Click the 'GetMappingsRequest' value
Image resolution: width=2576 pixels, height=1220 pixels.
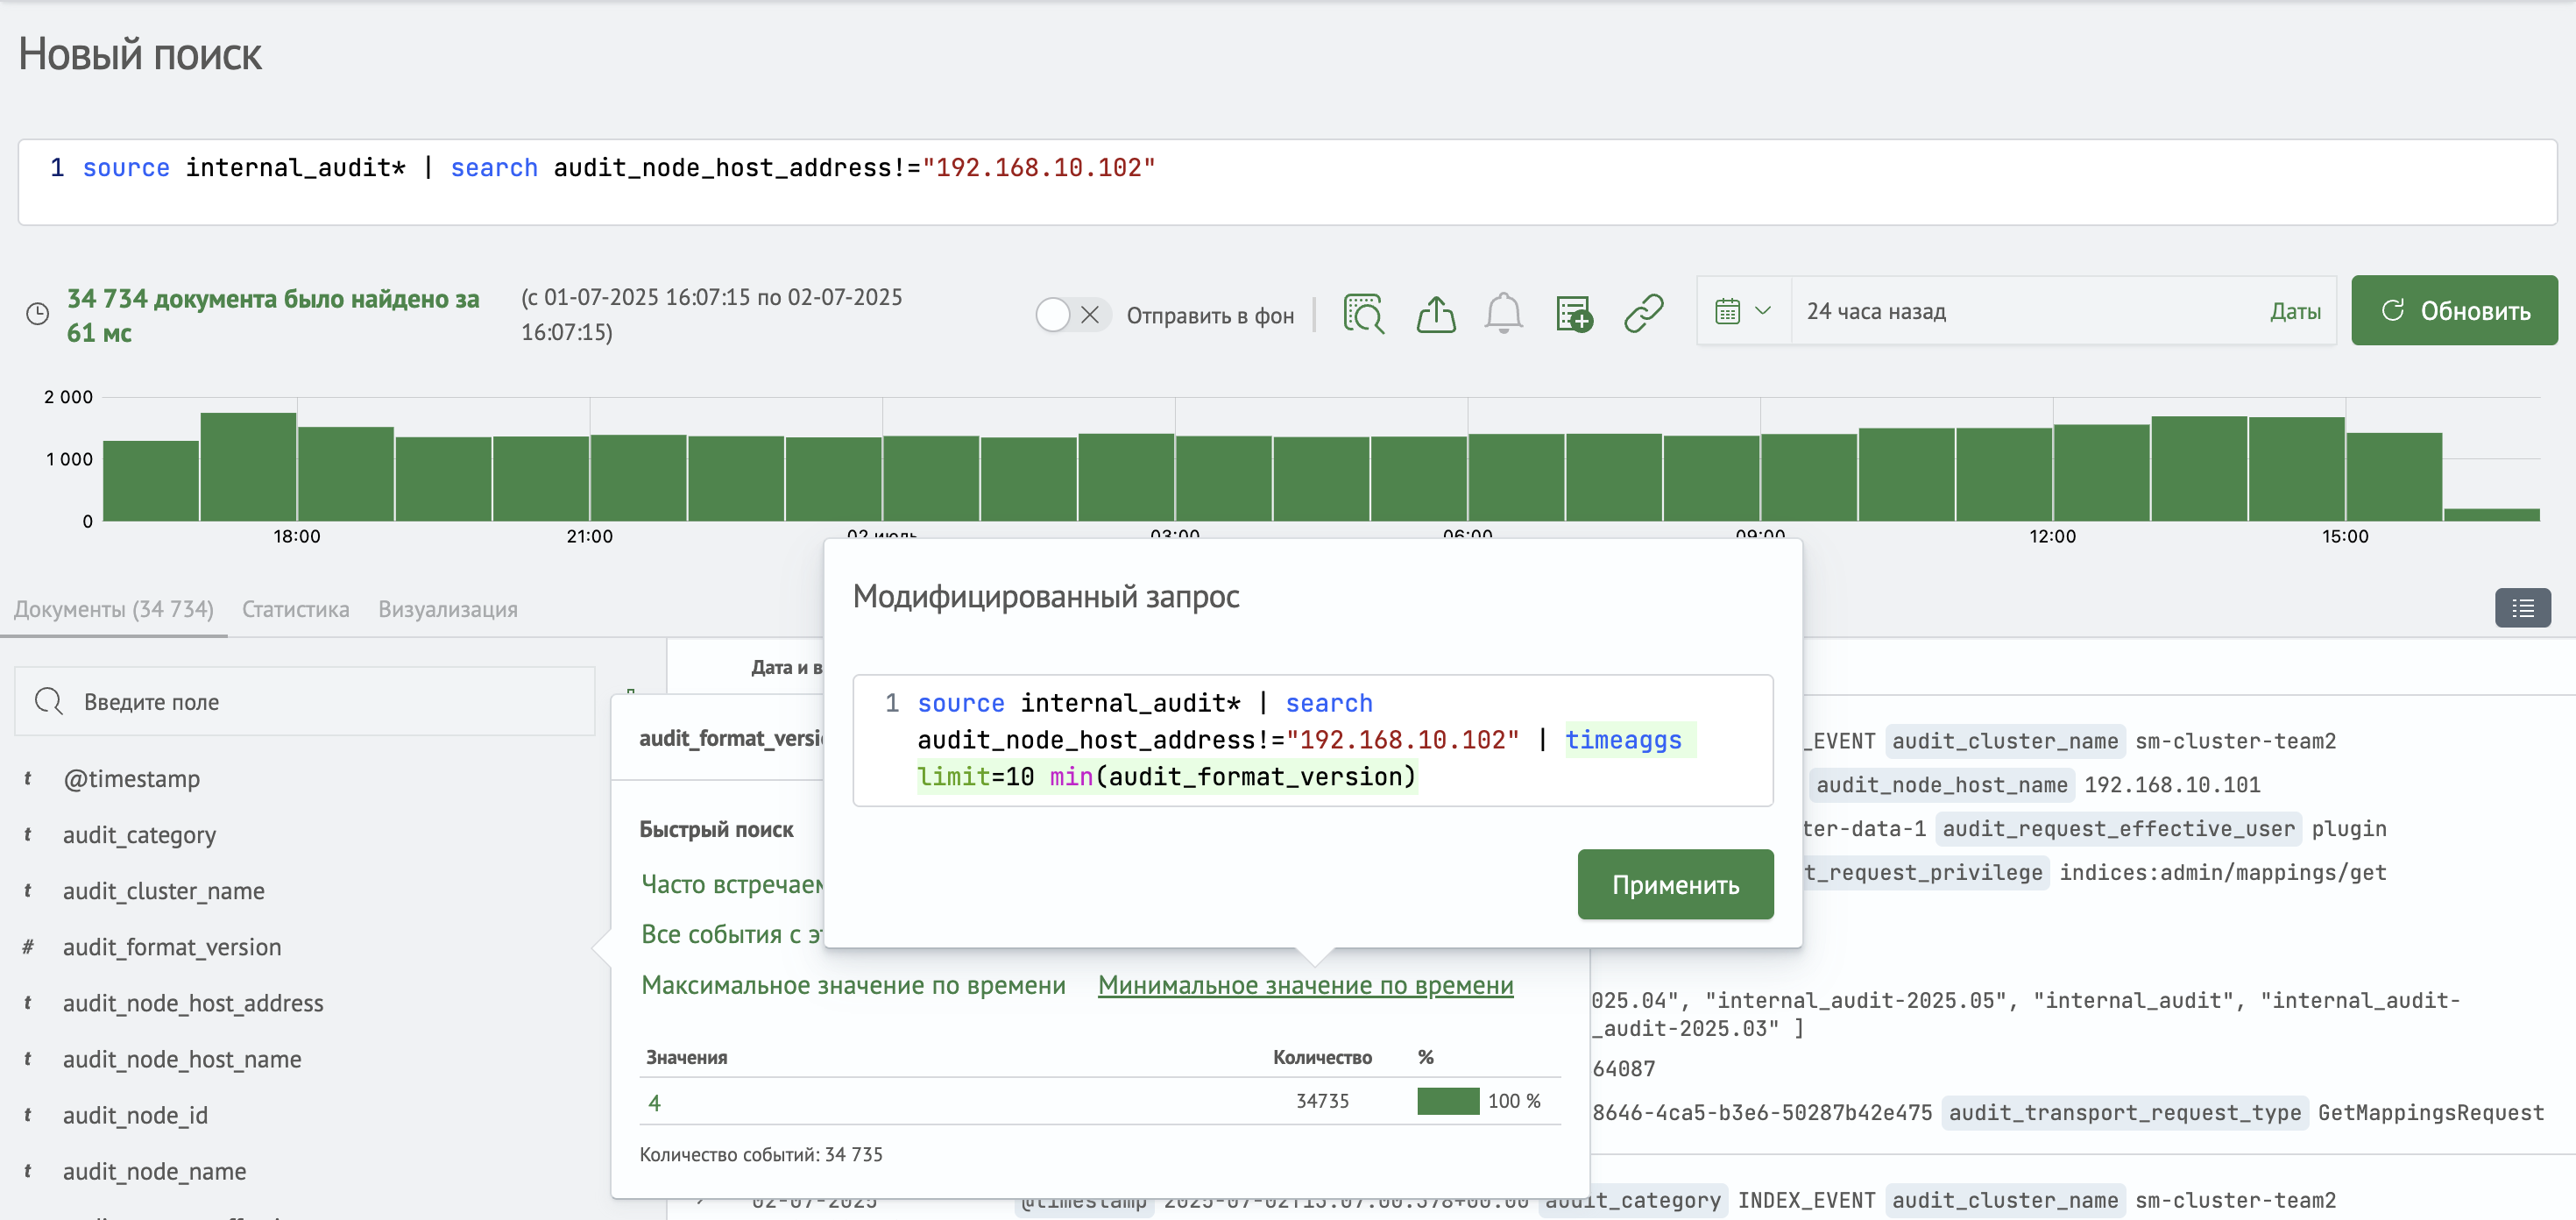coord(2430,1112)
